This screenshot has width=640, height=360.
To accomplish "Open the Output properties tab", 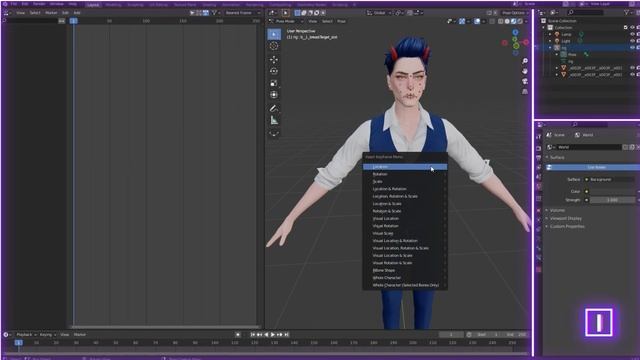I will click(x=538, y=158).
